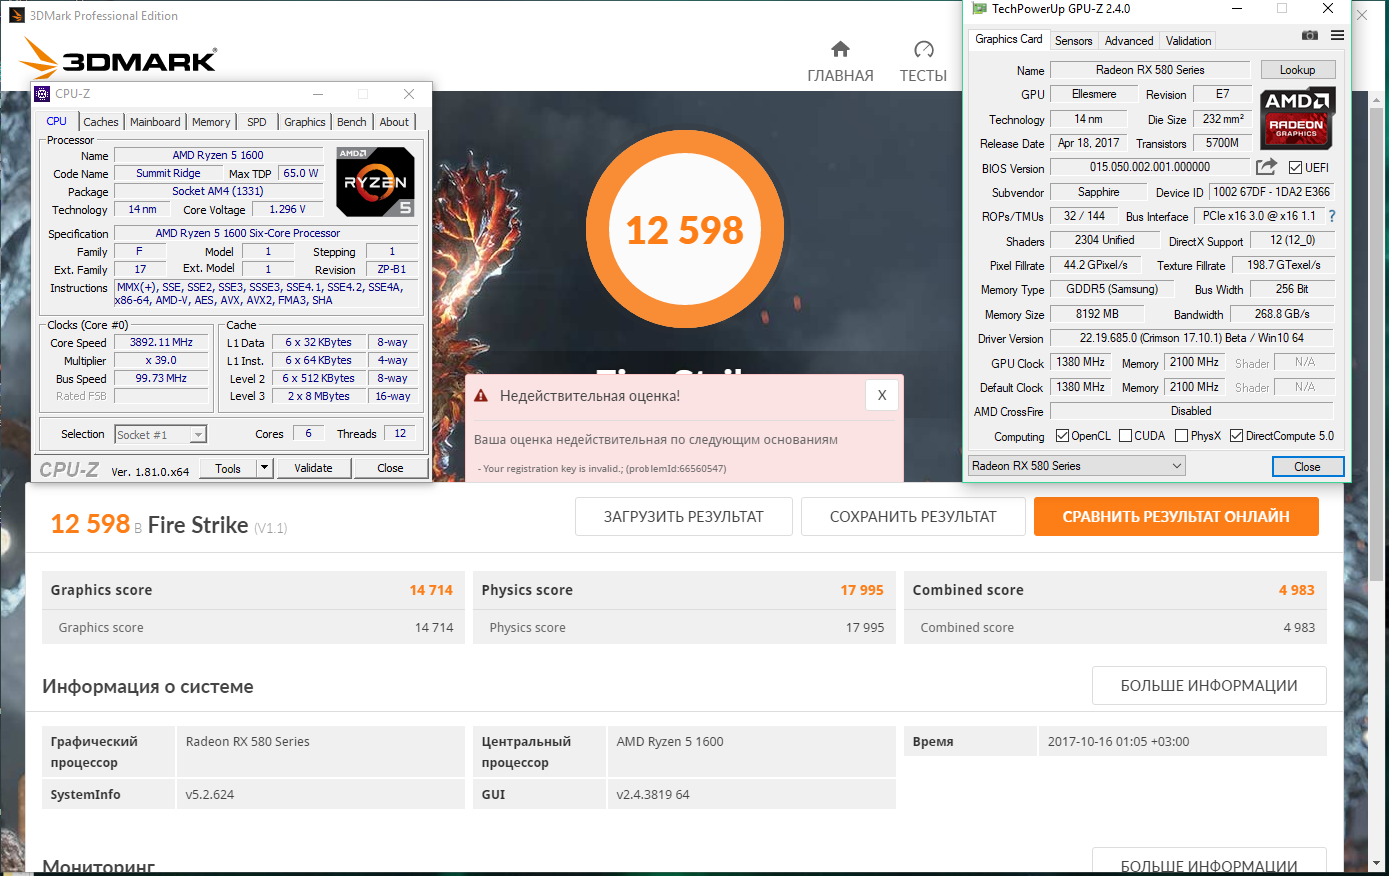Click the GPU-Z Lookup button
Viewport: 1389px width, 876px height.
pos(1297,70)
